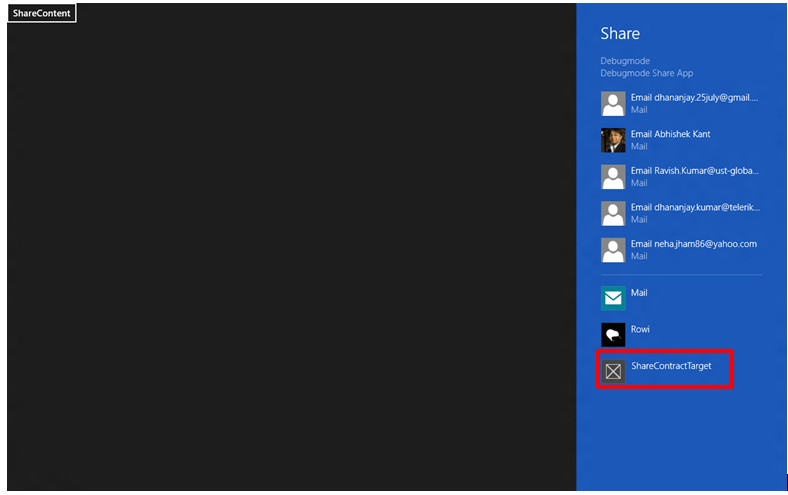Screen dimensions: 788x495
Task: Click the ShareContent button
Action: tap(41, 13)
